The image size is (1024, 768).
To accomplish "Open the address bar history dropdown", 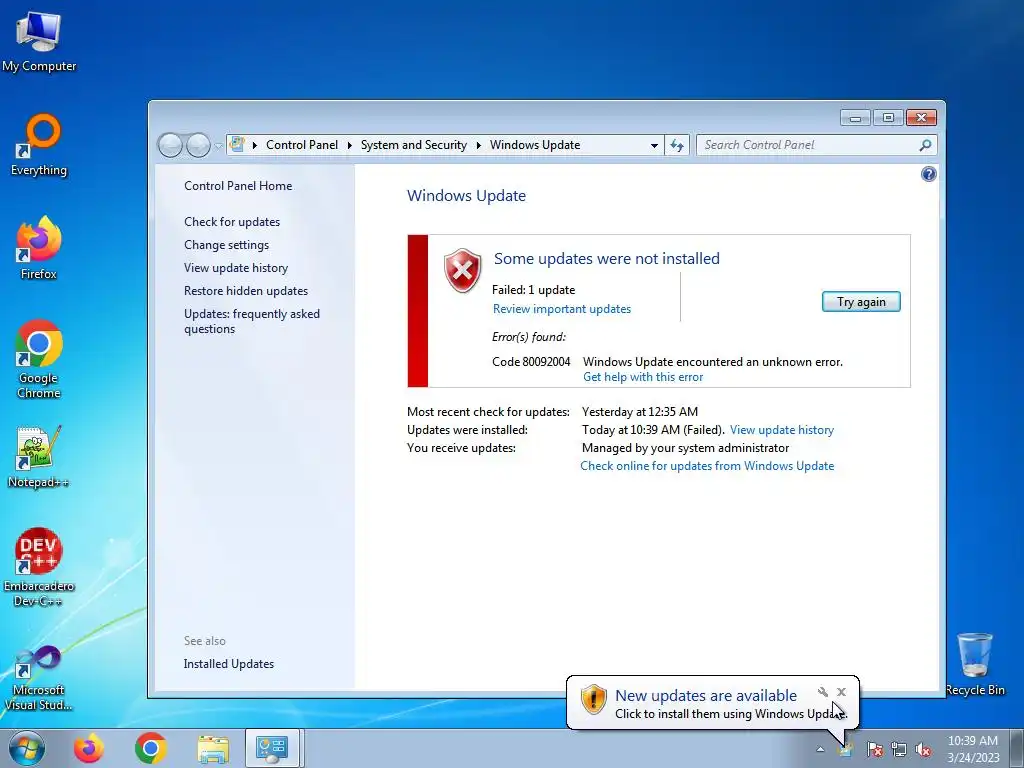I will [654, 146].
